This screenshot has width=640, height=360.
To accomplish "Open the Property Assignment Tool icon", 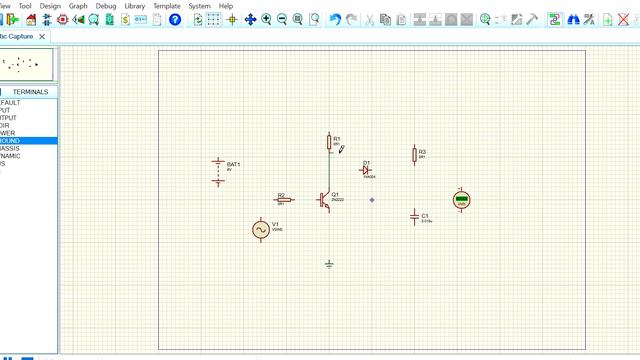I will pos(589,19).
